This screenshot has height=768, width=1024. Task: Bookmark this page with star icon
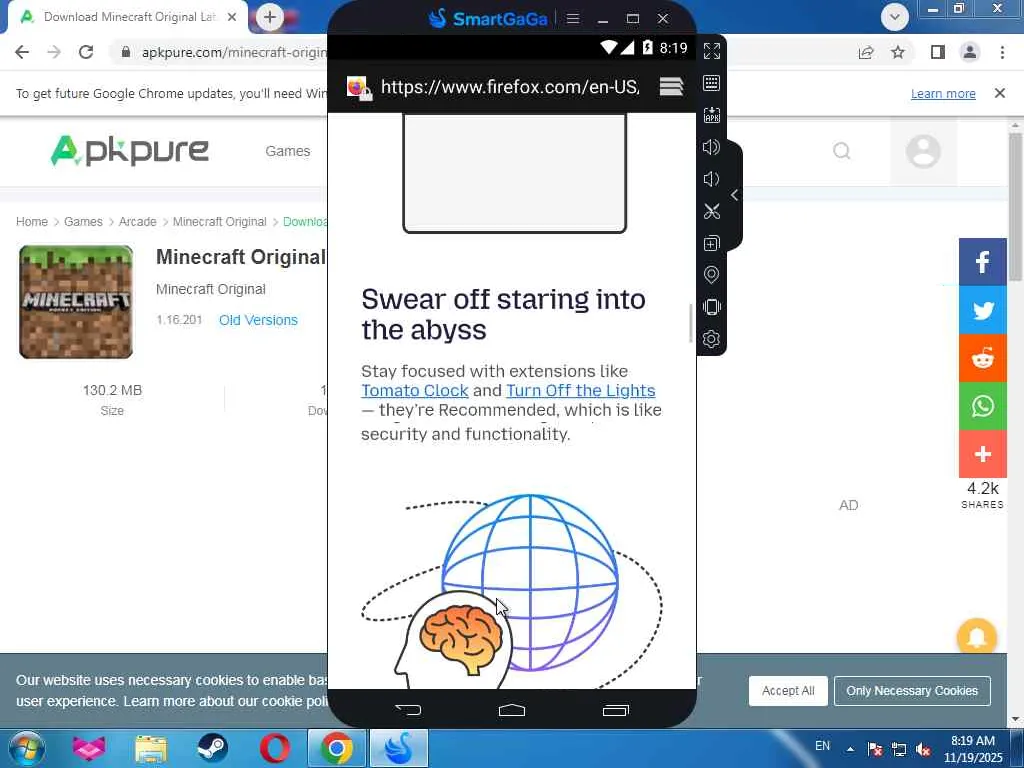(898, 52)
